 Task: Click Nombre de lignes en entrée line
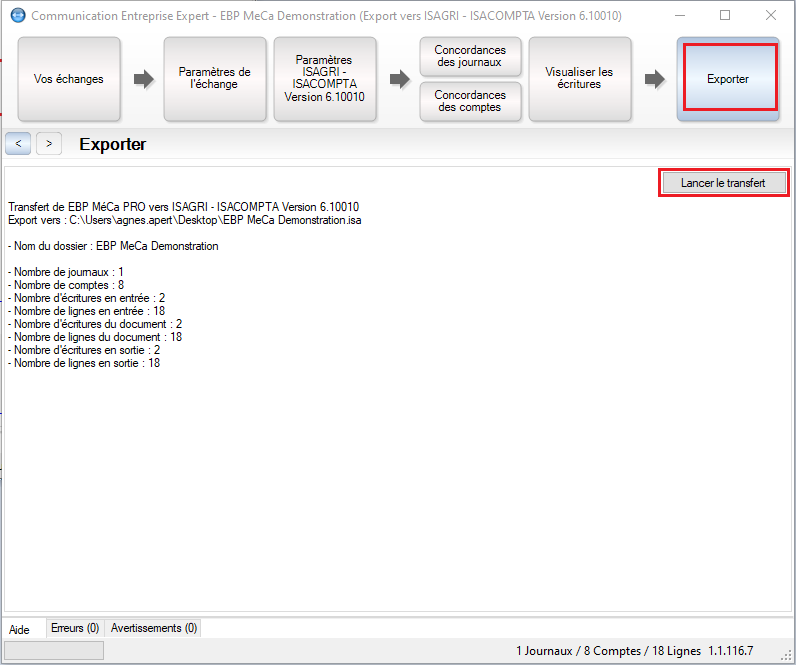coord(87,311)
